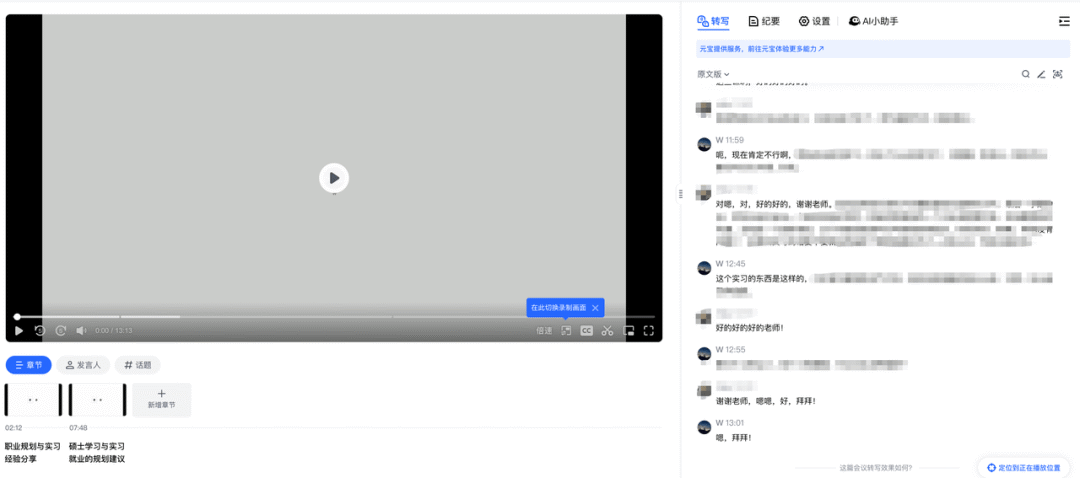Image resolution: width=1080 pixels, height=478 pixels.
Task: Click transcript line 好的好的好的老师!
Action: point(750,327)
